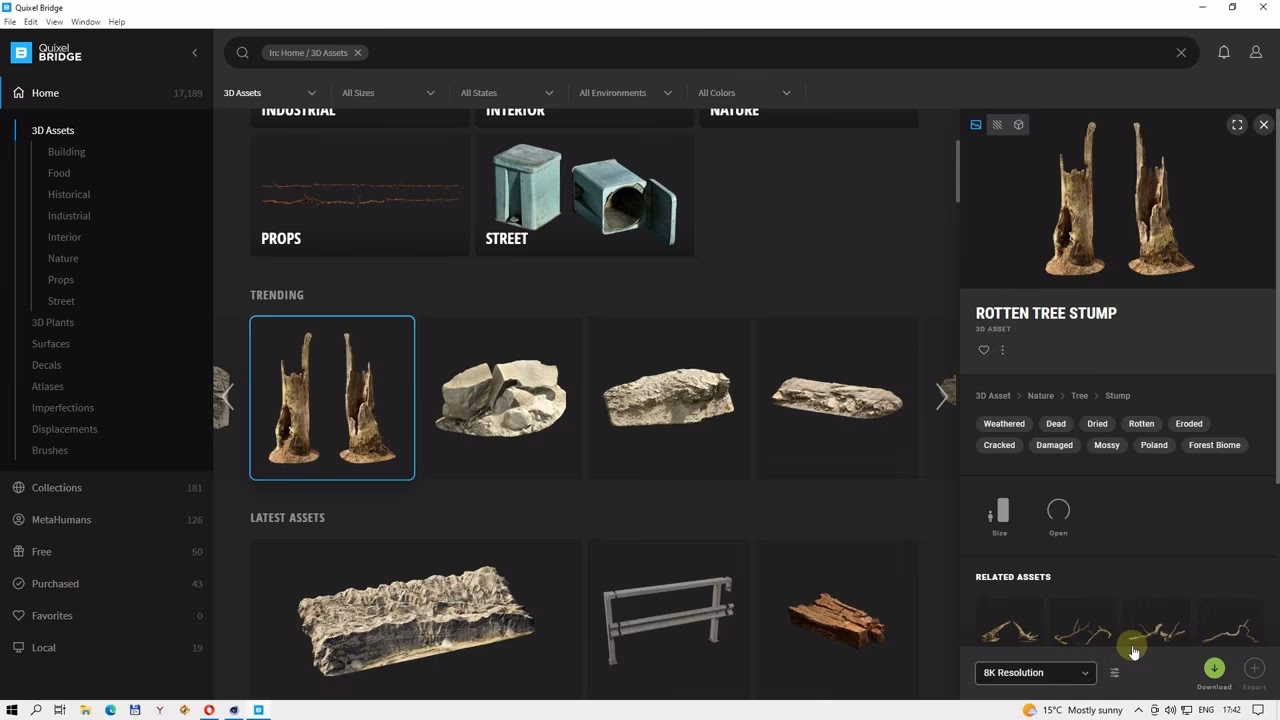Select 3D Plants in sidebar
1280x720 pixels.
click(x=53, y=323)
